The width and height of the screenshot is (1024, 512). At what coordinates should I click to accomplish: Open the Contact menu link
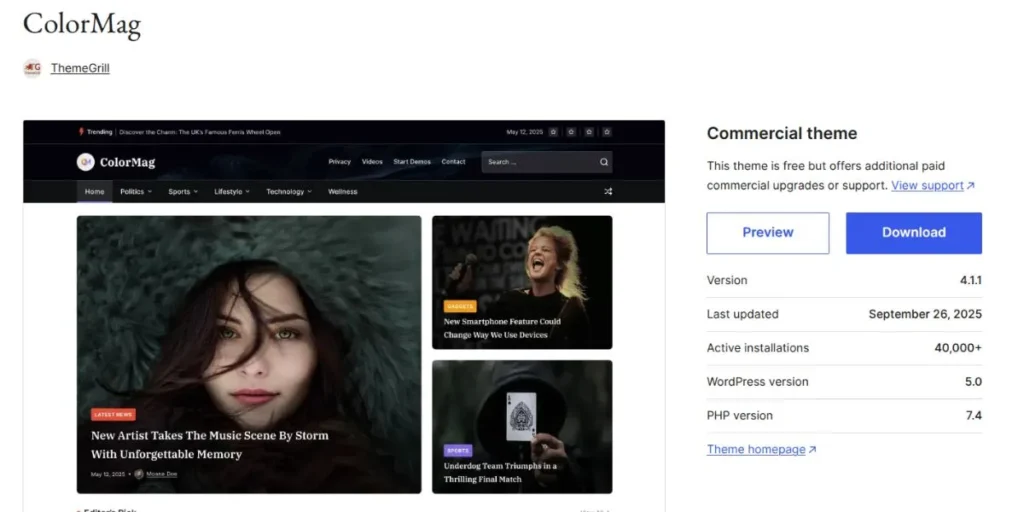click(x=453, y=162)
